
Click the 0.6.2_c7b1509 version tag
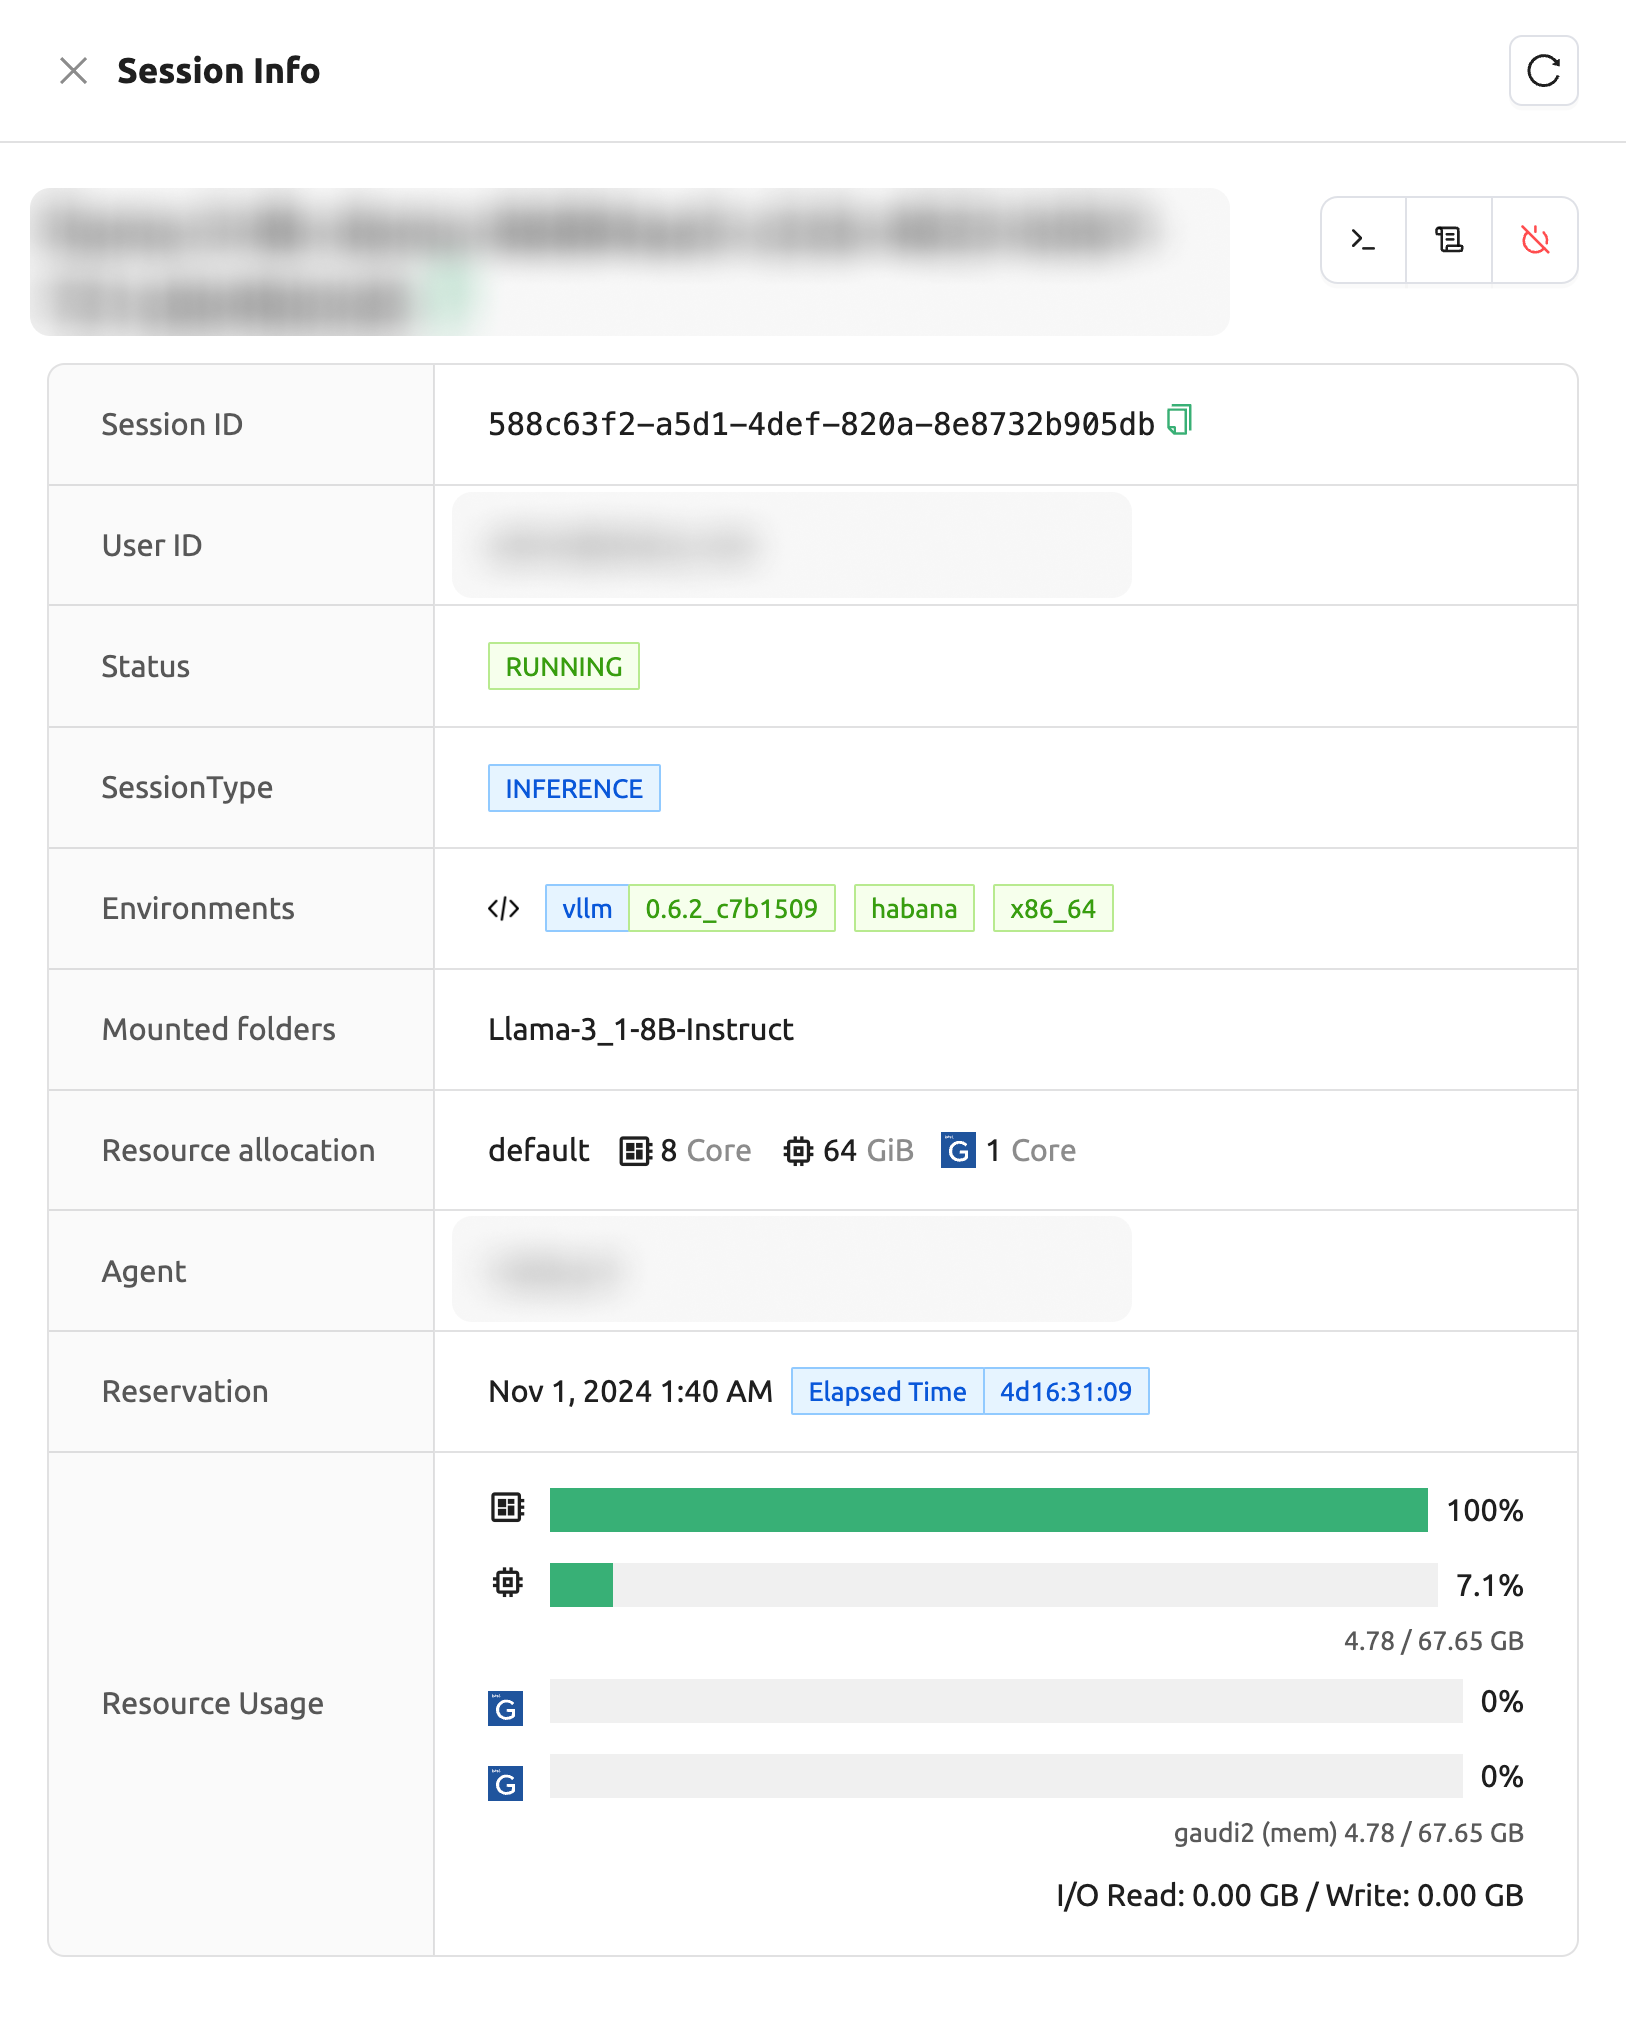click(x=732, y=908)
